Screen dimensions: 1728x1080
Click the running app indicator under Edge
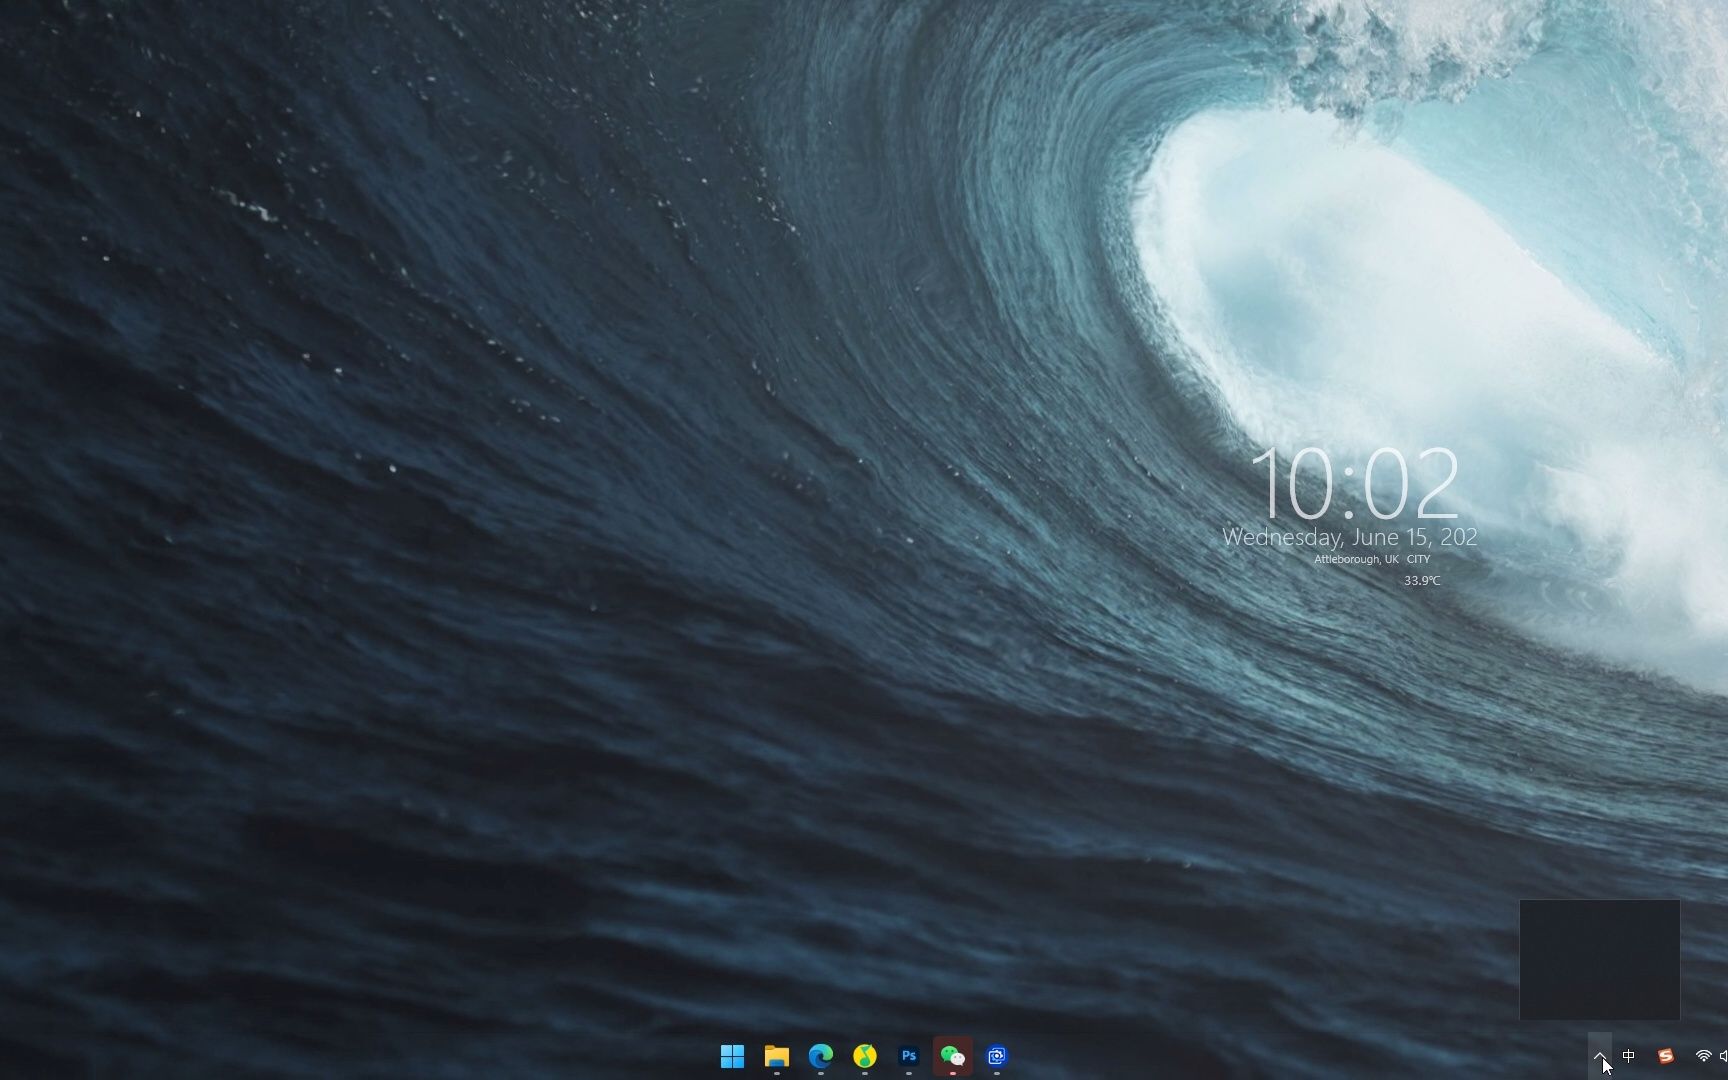point(821,1072)
